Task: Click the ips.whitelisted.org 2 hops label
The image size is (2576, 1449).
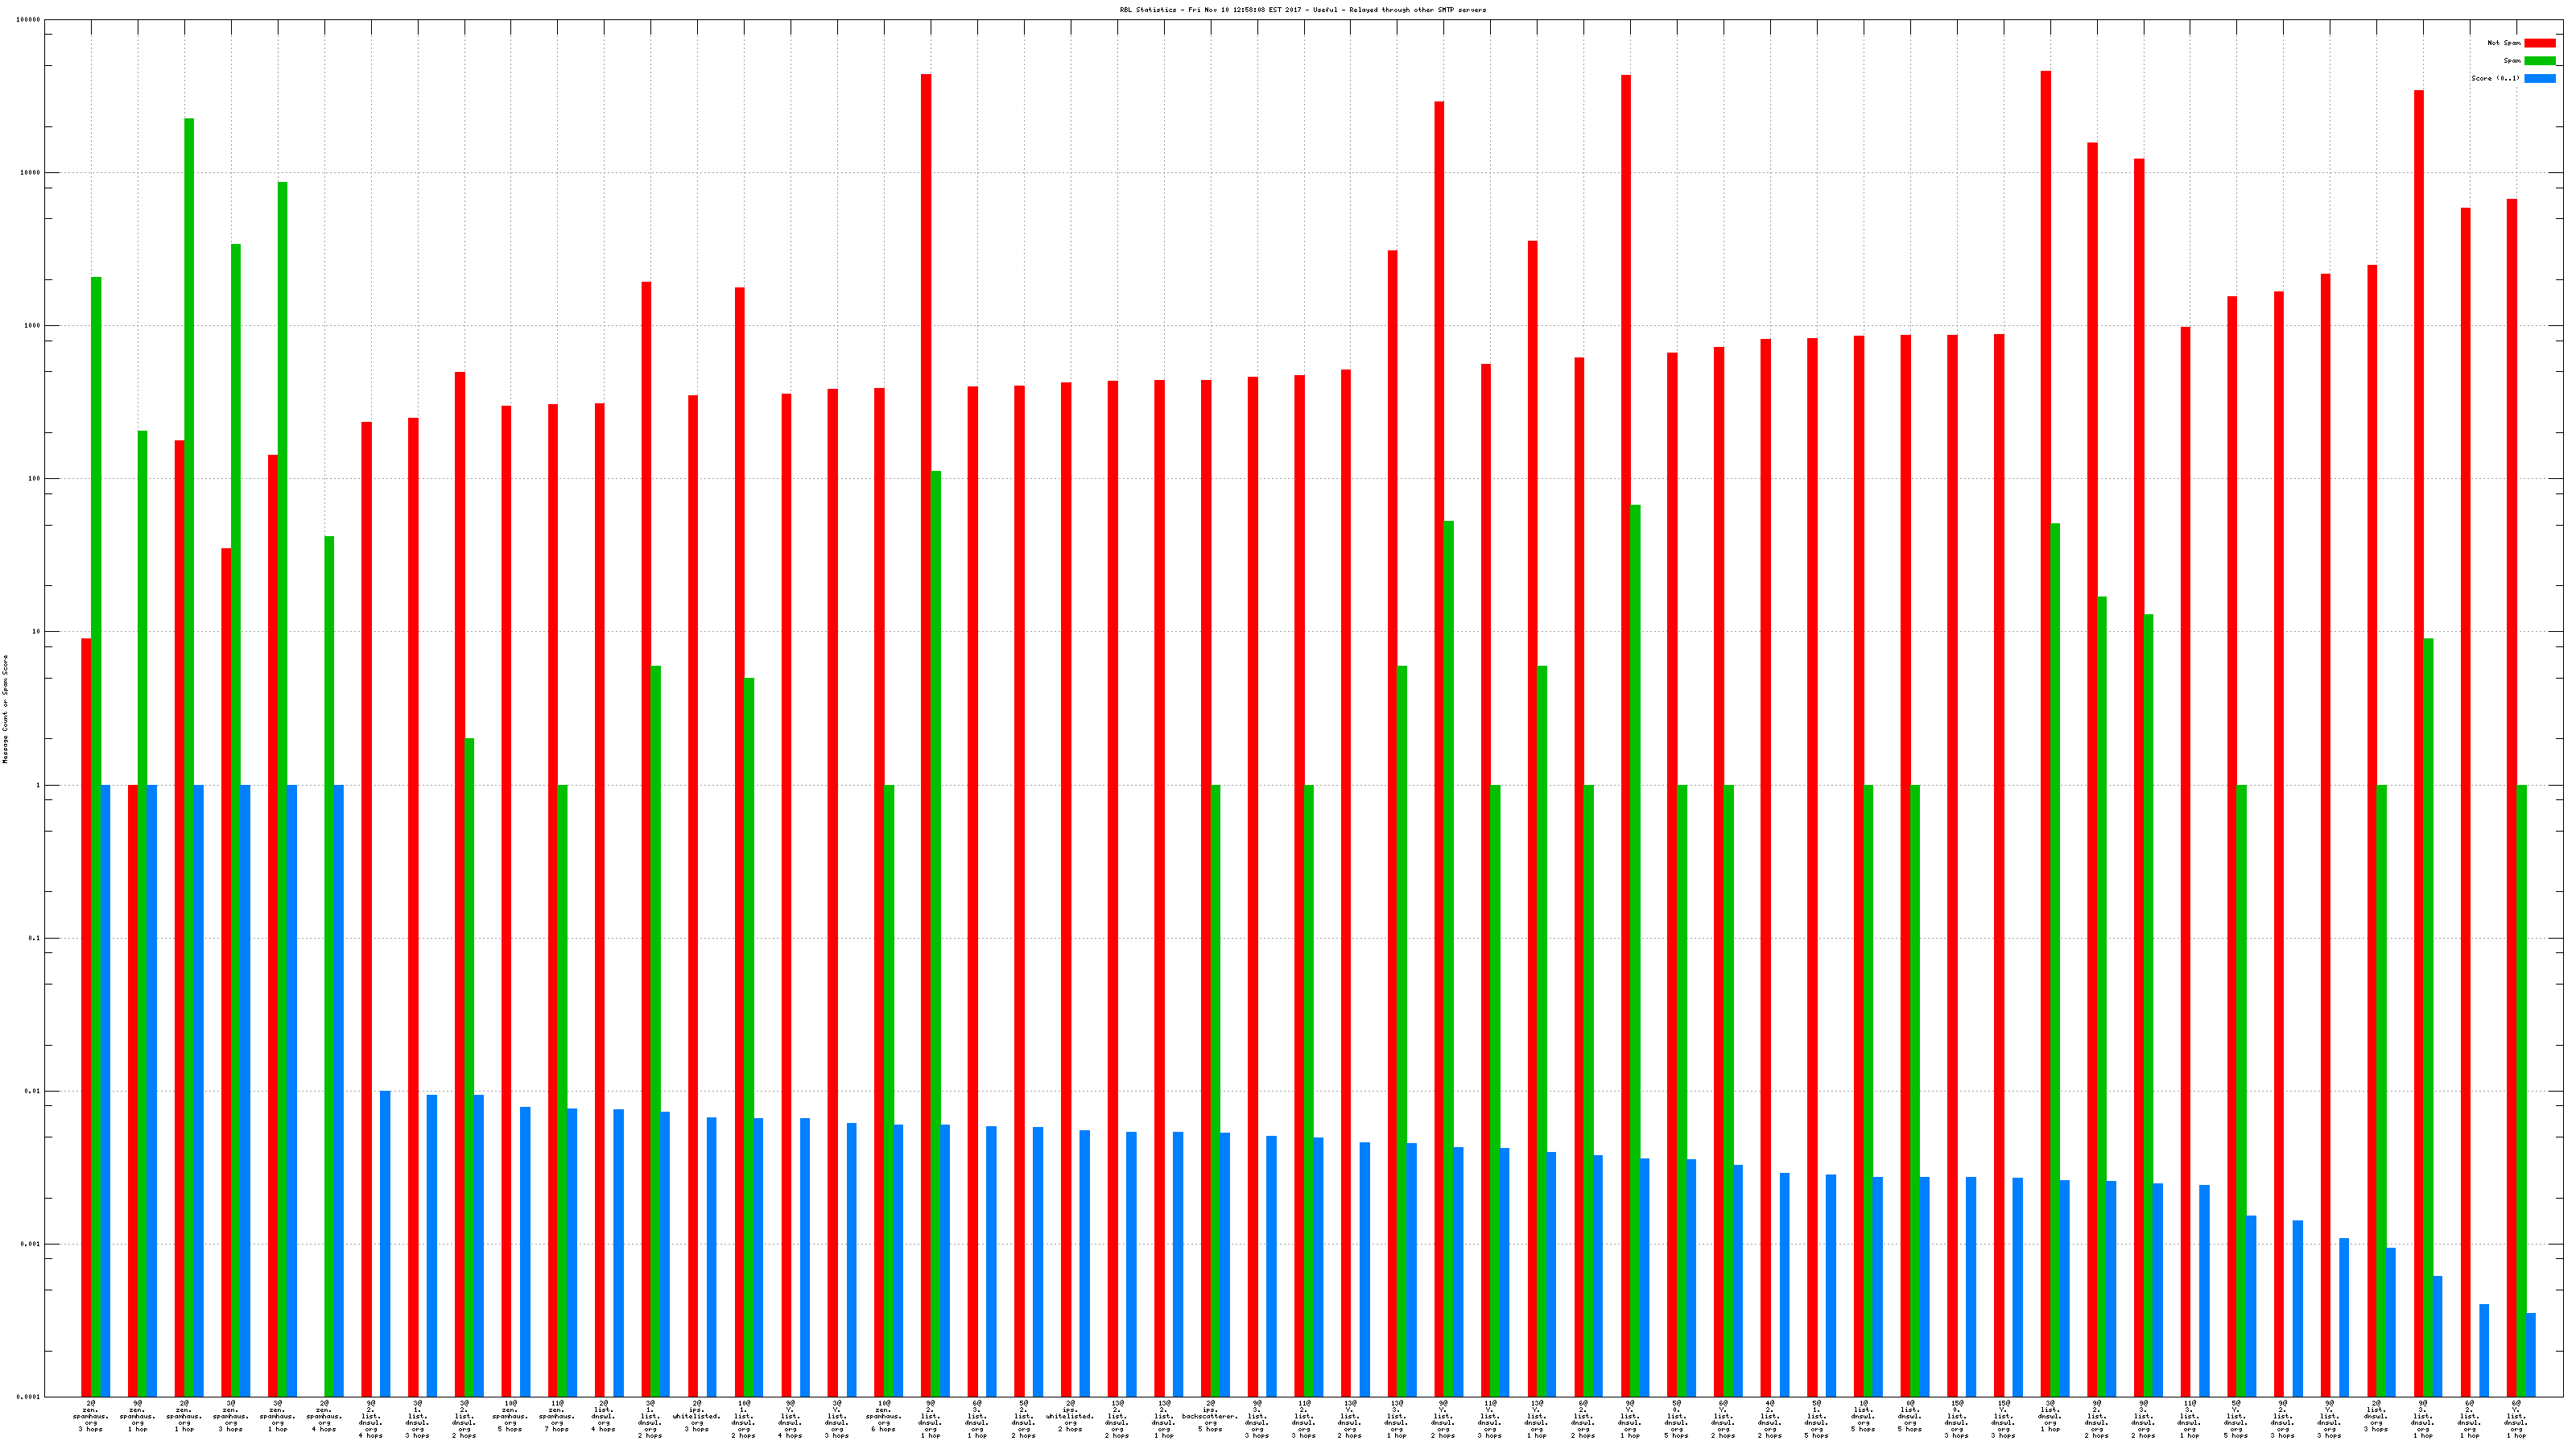Action: (1070, 1416)
